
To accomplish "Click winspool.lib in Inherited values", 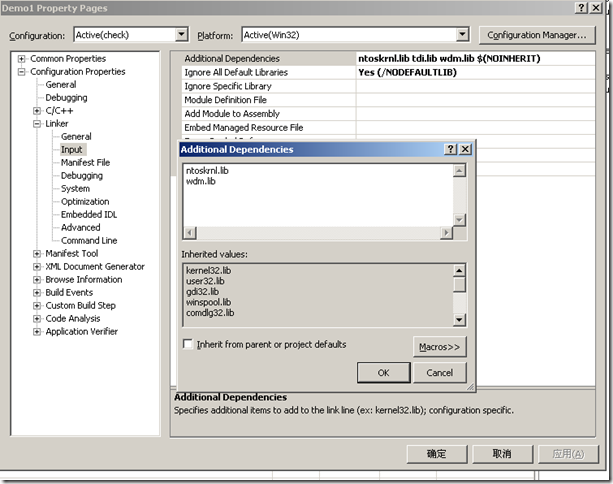I will [208, 302].
